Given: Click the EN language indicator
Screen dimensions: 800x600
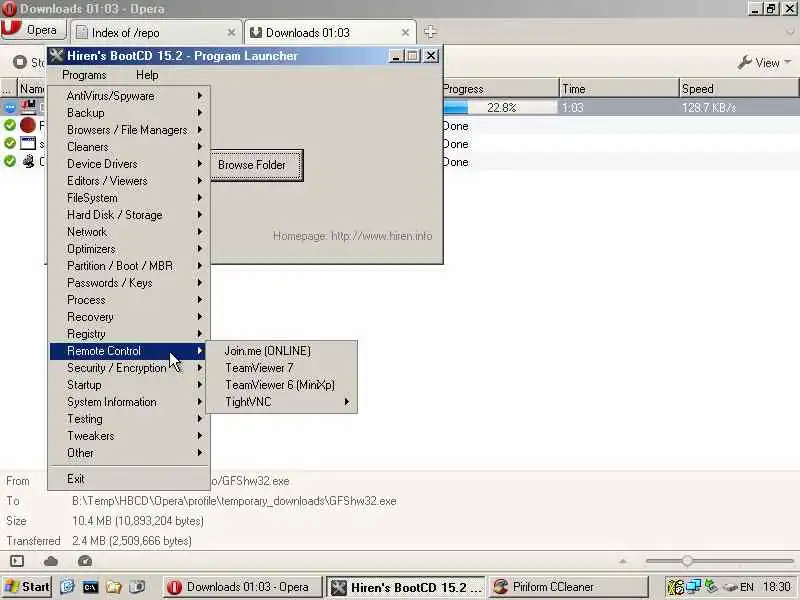Looking at the screenshot, I should pyautogui.click(x=747, y=587).
